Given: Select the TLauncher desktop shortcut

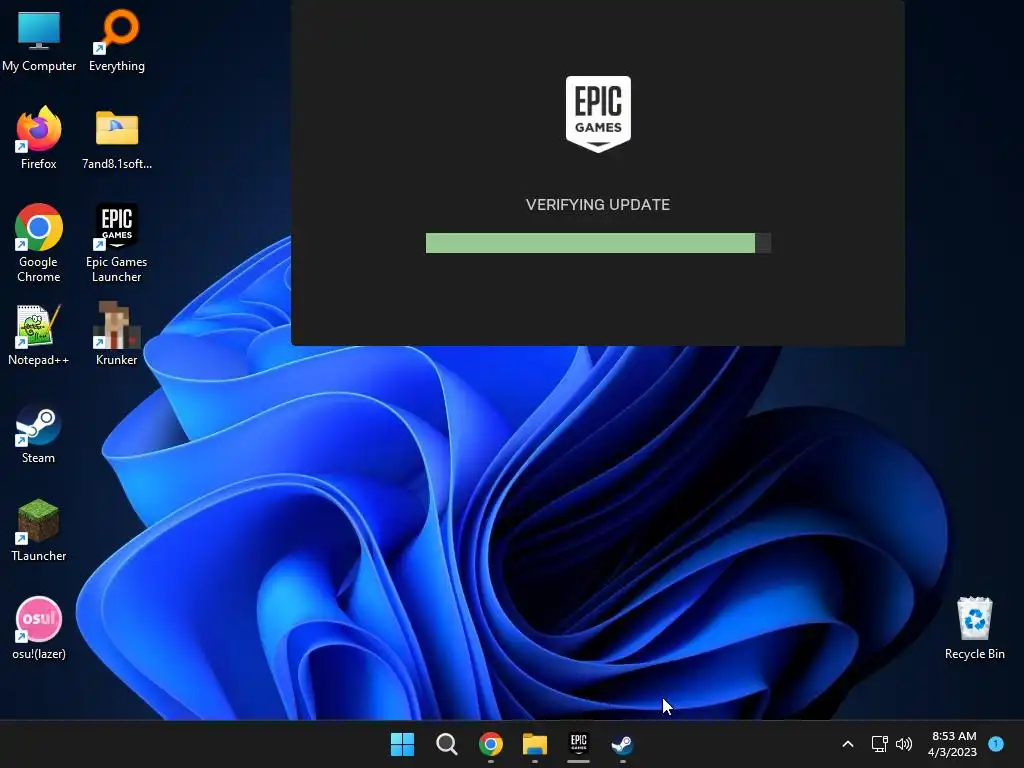Looking at the screenshot, I should coord(39,530).
